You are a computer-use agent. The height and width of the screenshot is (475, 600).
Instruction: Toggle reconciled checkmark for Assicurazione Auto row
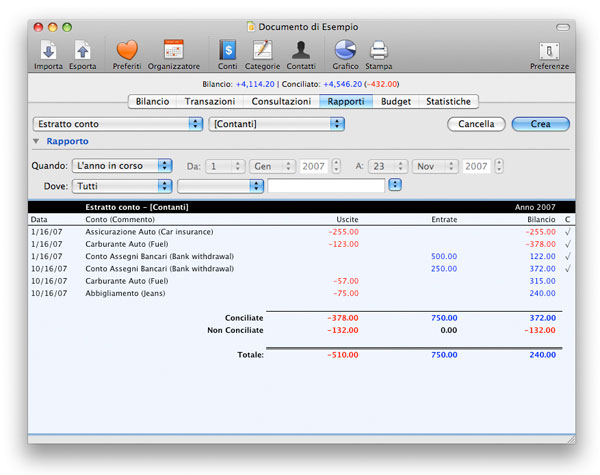tap(568, 231)
